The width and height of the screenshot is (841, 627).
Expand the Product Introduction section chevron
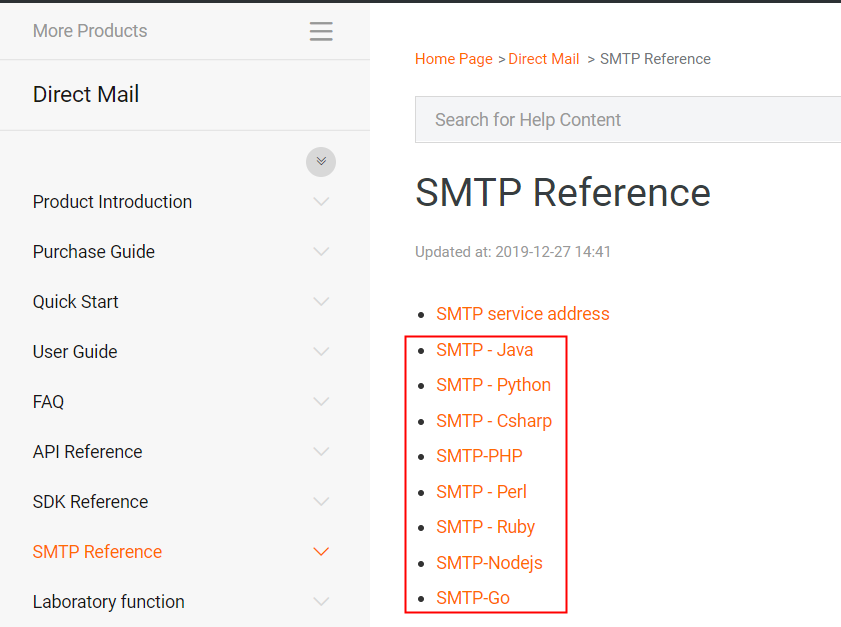(321, 202)
